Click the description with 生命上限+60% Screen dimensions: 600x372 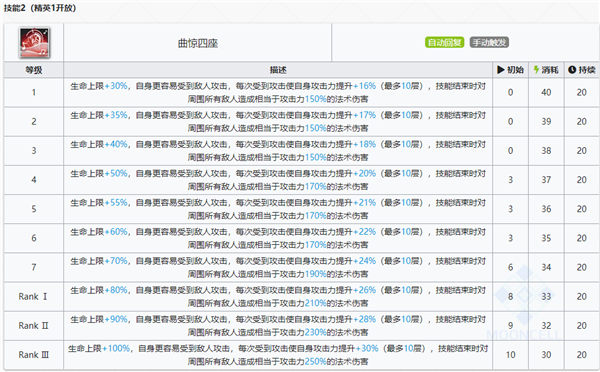tap(278, 238)
